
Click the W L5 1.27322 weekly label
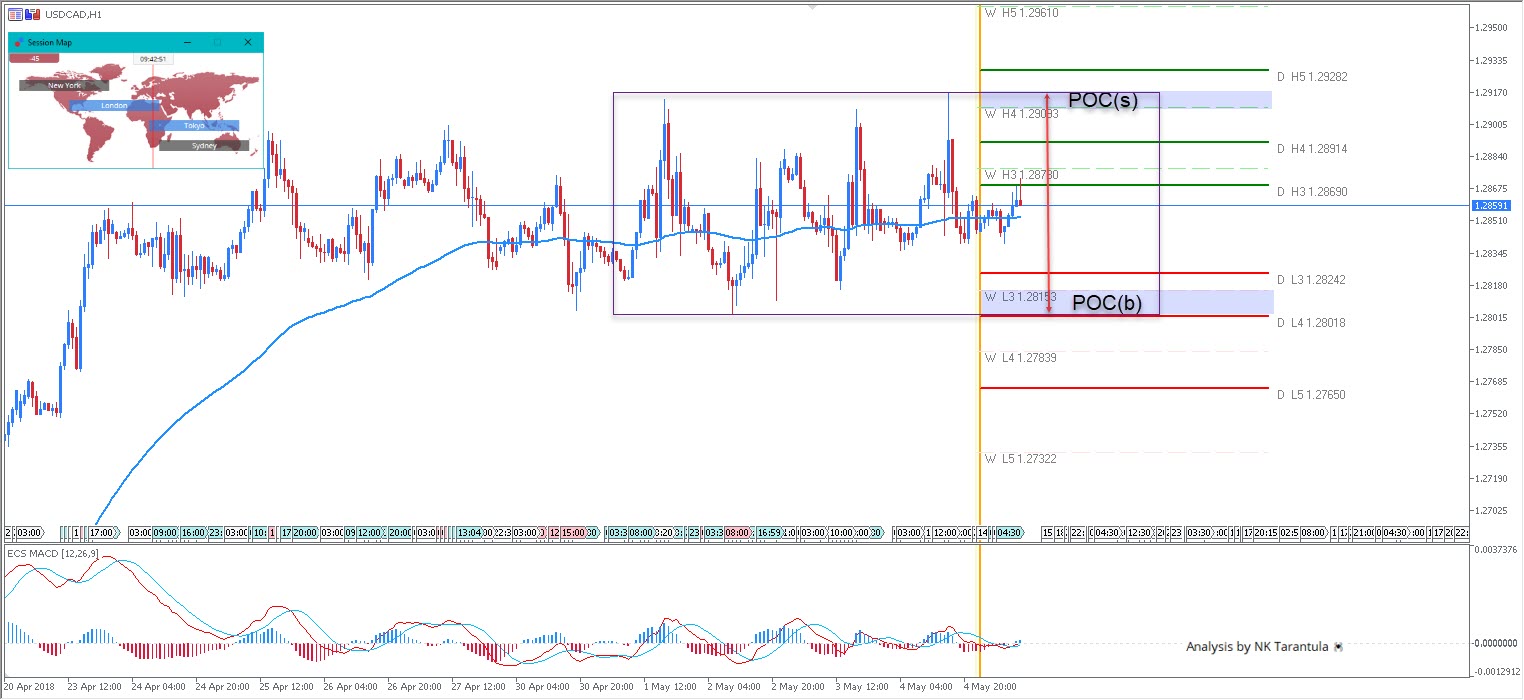click(1021, 459)
